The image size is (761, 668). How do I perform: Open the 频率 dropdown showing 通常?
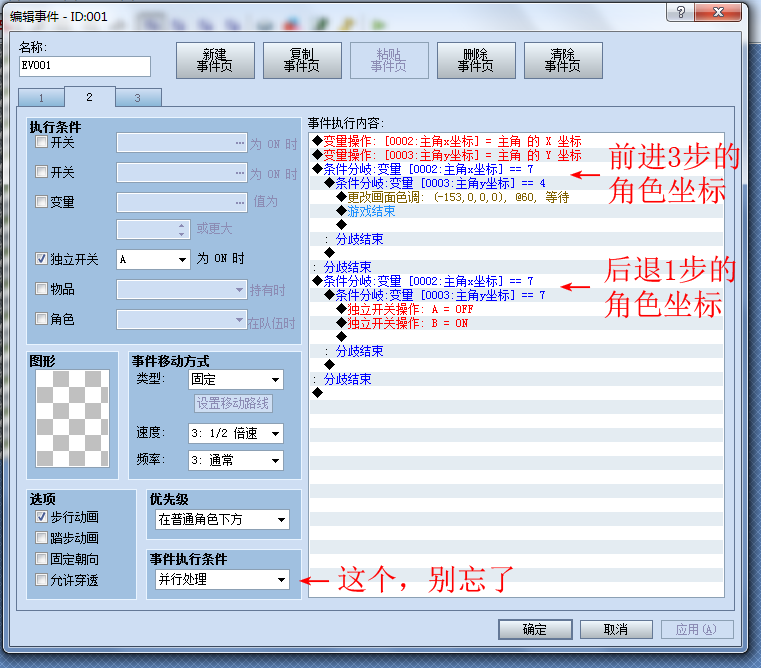(x=235, y=460)
